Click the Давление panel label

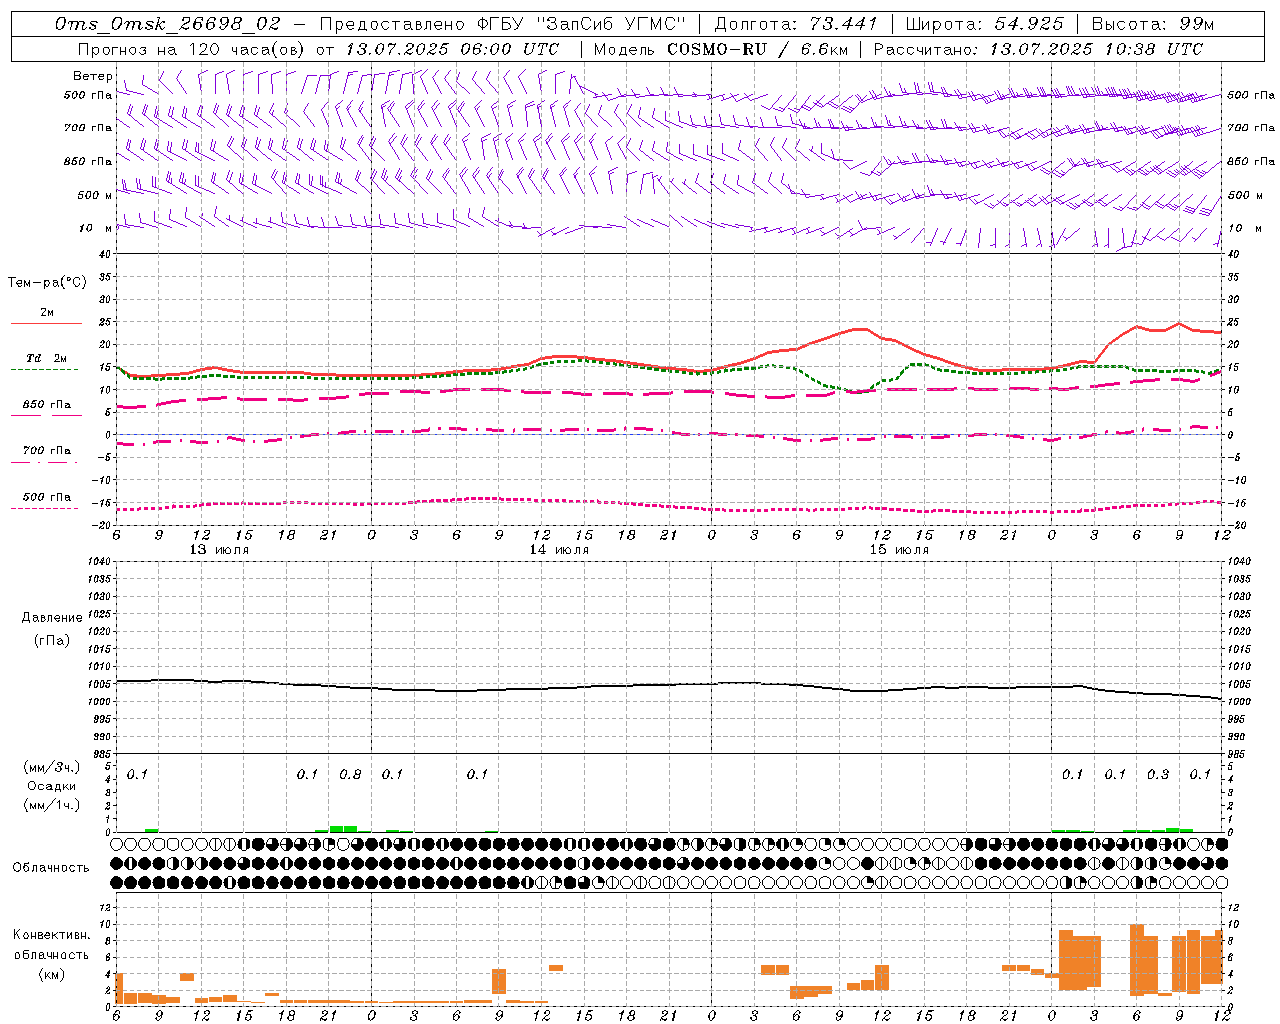coord(52,618)
